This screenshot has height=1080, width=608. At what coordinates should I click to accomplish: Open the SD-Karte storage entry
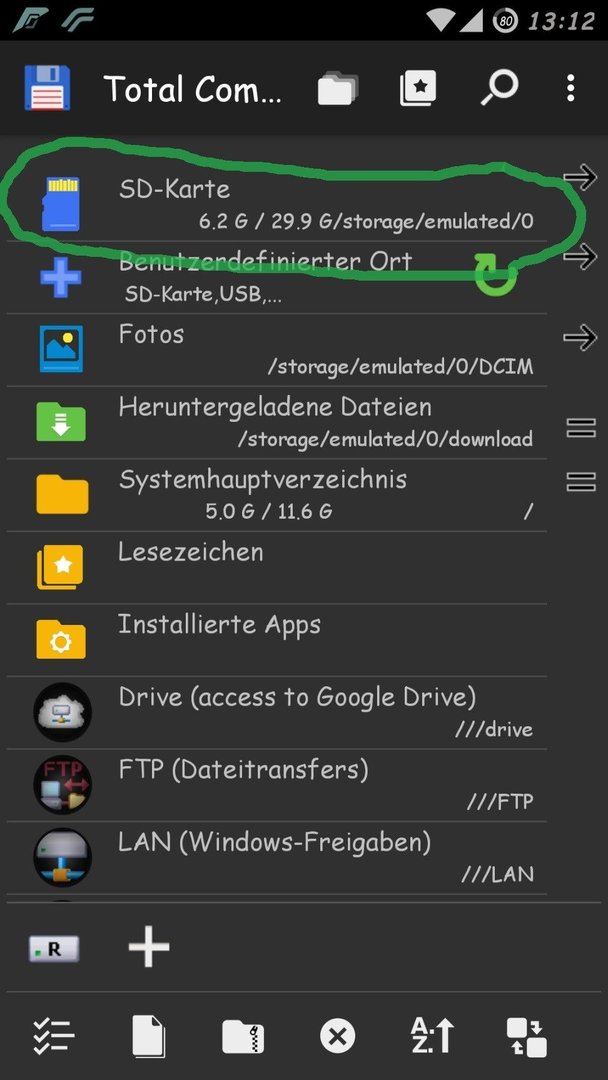coord(277,205)
